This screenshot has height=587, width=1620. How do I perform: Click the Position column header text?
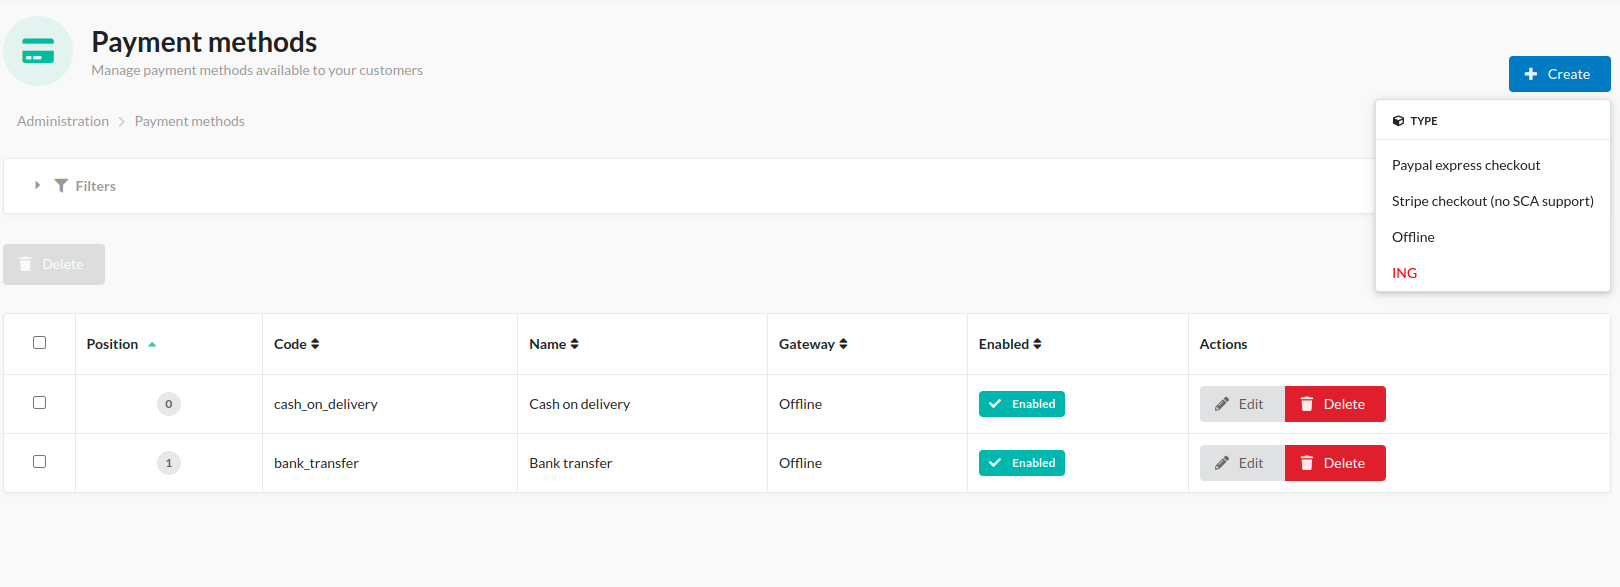pos(112,344)
